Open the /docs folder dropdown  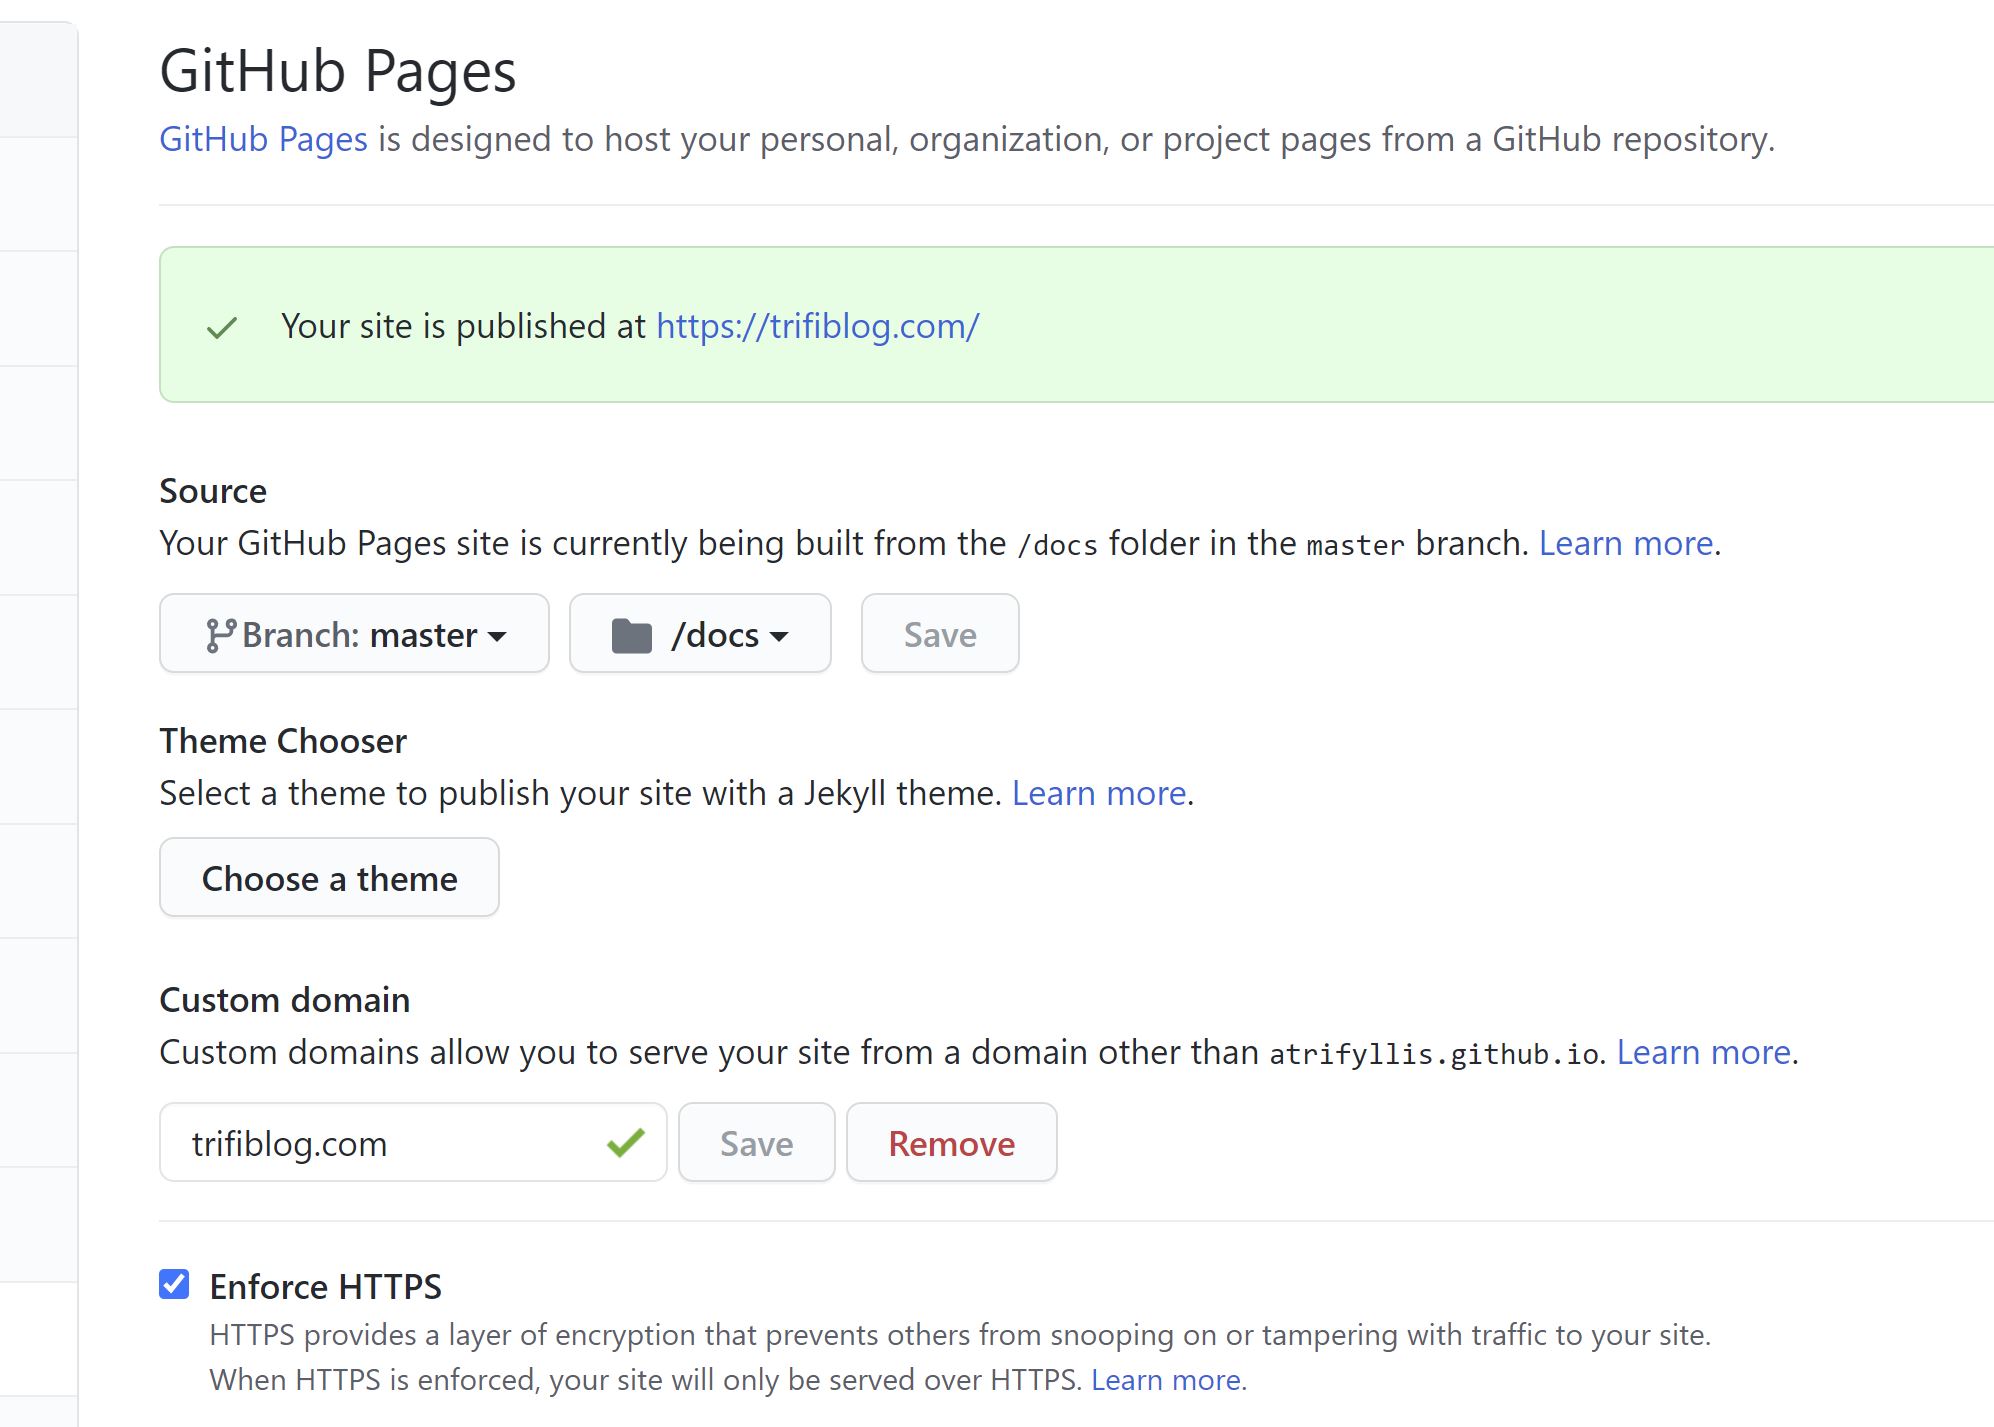700,634
